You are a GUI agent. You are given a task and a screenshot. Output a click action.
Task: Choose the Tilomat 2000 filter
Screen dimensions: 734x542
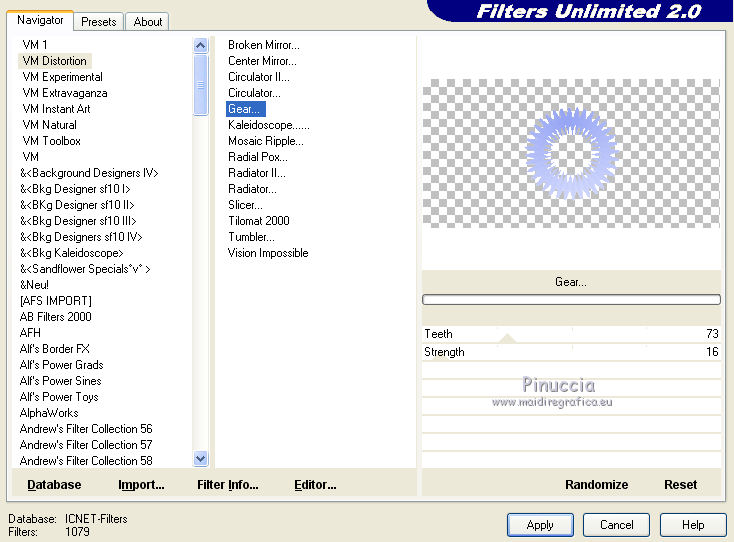(x=258, y=220)
